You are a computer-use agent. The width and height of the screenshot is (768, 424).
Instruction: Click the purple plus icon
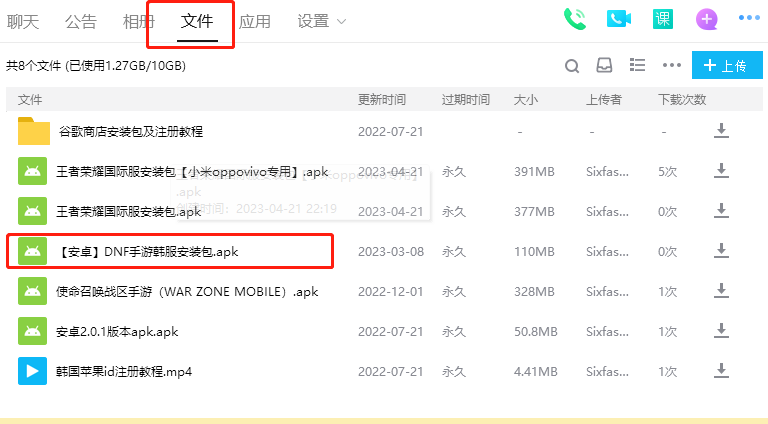point(707,19)
